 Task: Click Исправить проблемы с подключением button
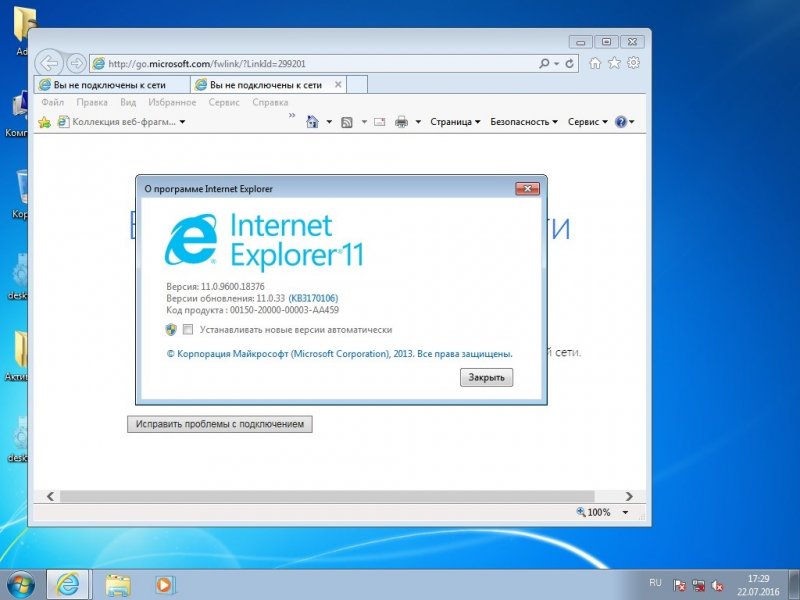pos(219,424)
